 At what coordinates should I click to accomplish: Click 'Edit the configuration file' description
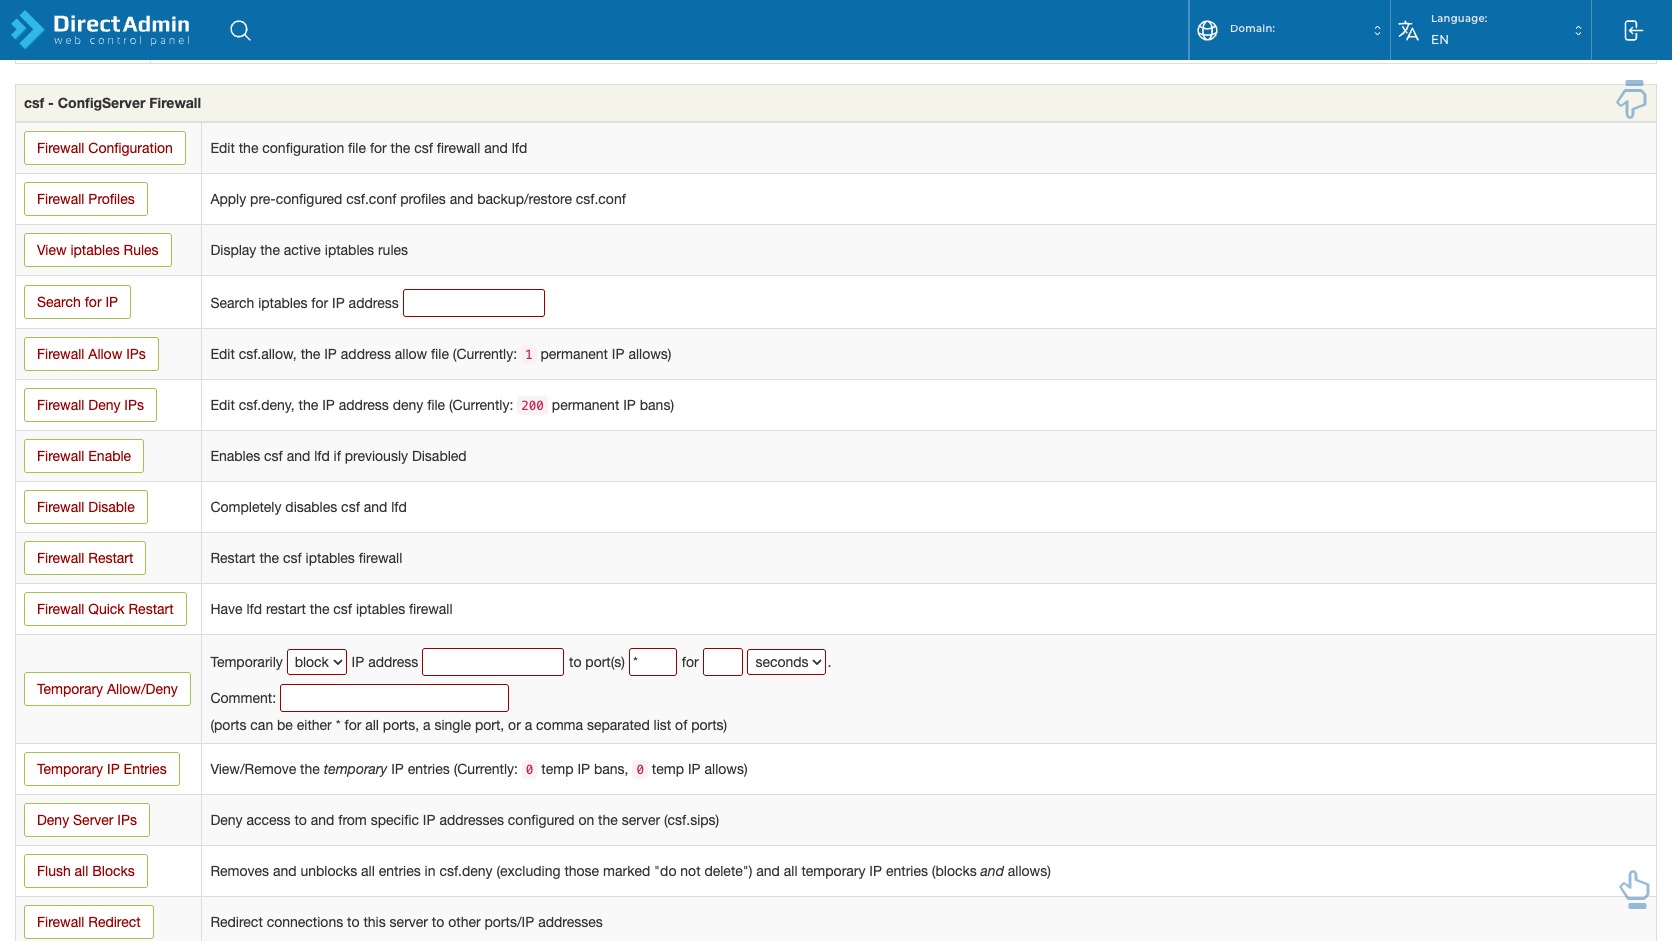368,148
